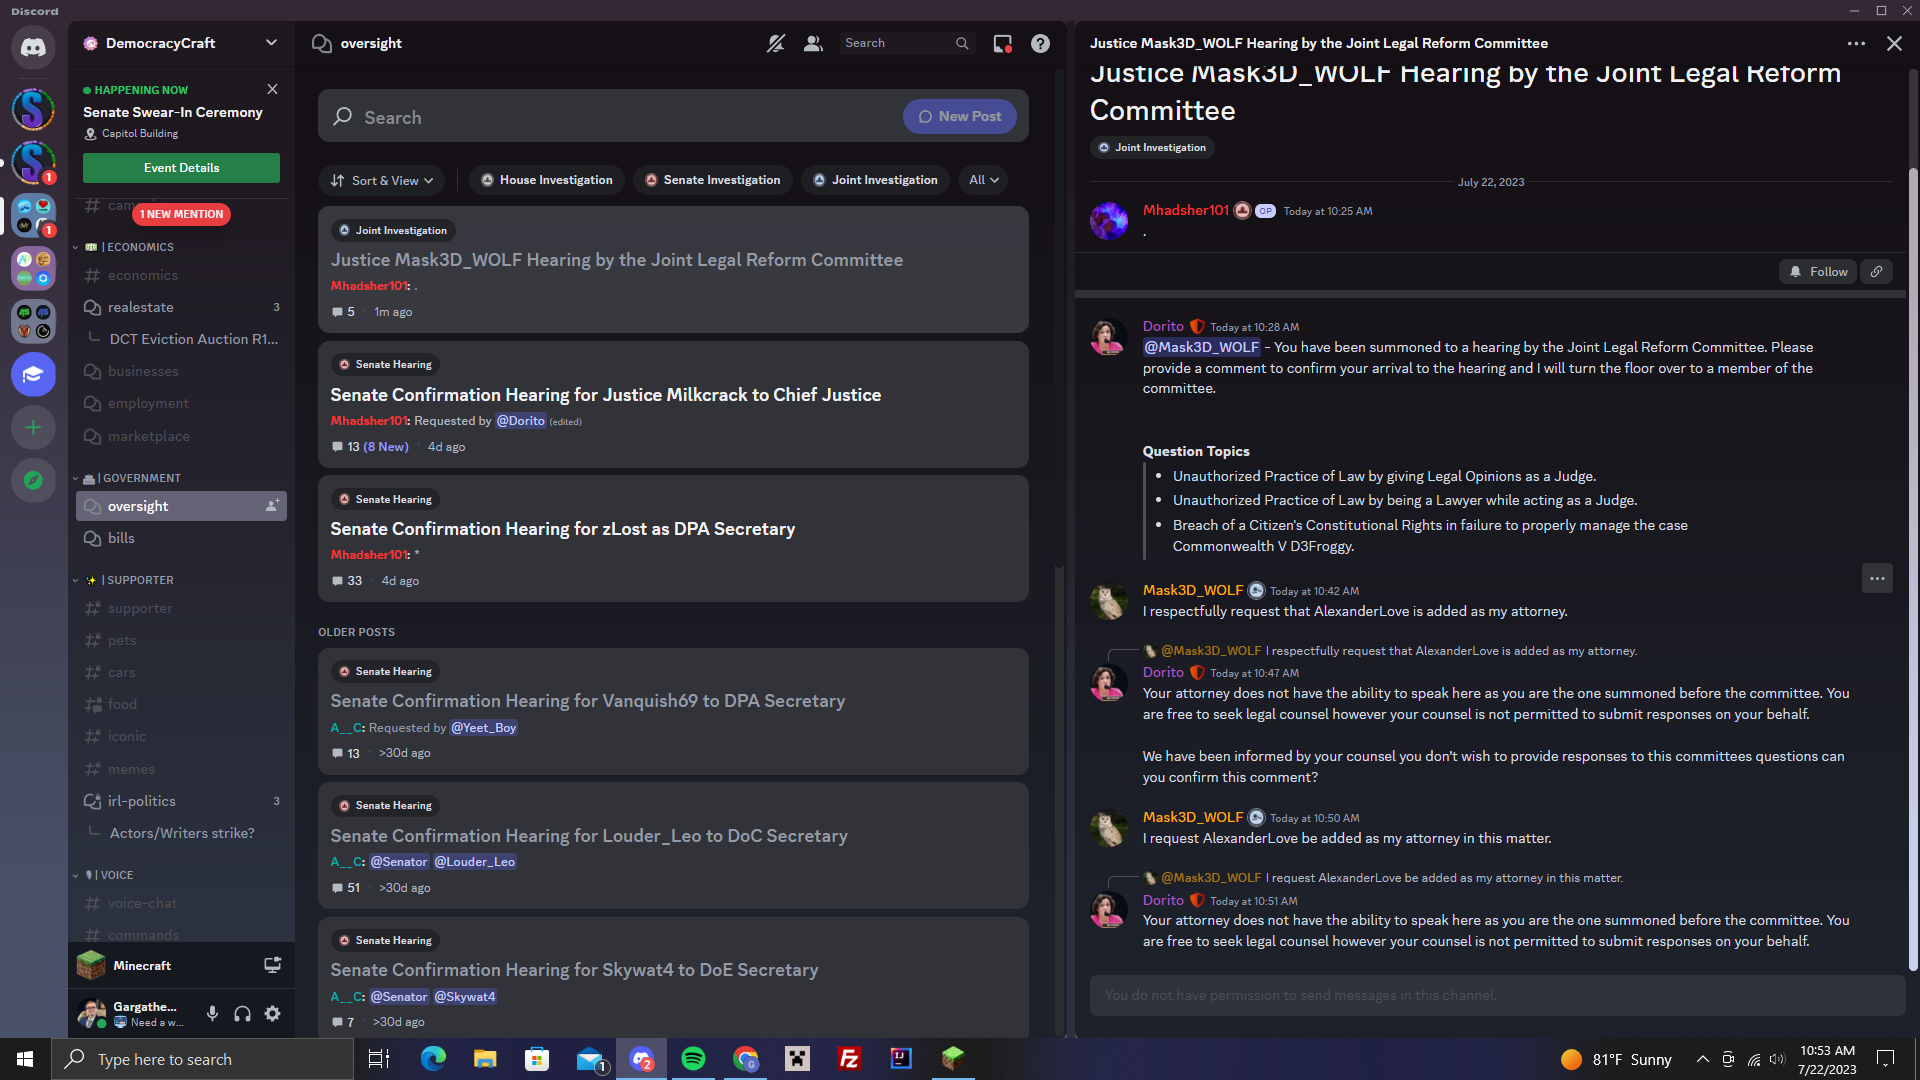
Task: Click Dorito's avatar on 10:28 AM message
Action: coord(1108,337)
